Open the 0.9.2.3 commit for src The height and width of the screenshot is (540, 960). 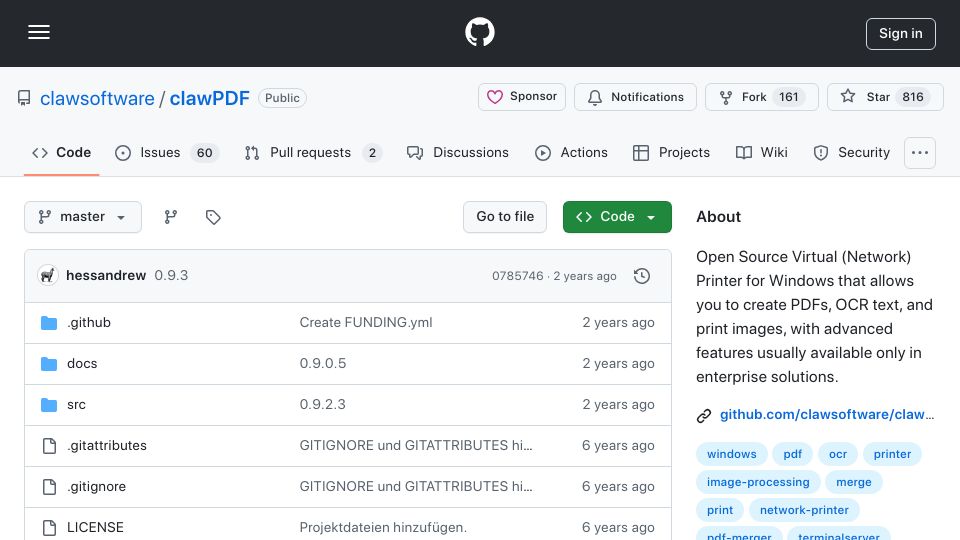[x=323, y=405]
